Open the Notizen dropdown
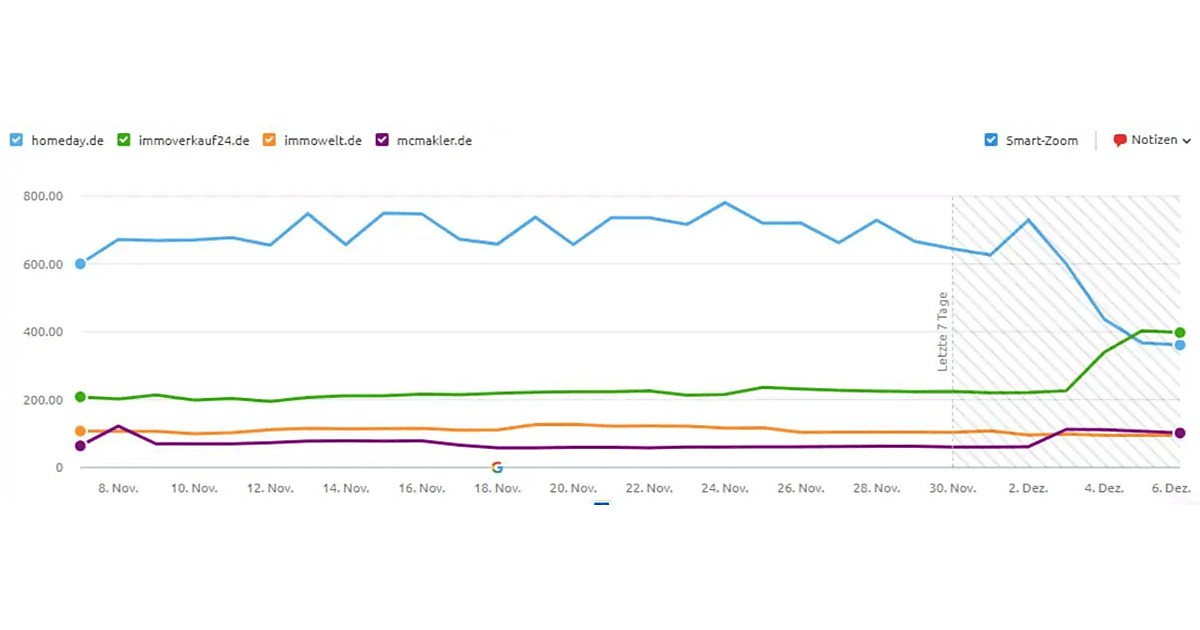Image resolution: width=1200 pixels, height=630 pixels. 1152,141
